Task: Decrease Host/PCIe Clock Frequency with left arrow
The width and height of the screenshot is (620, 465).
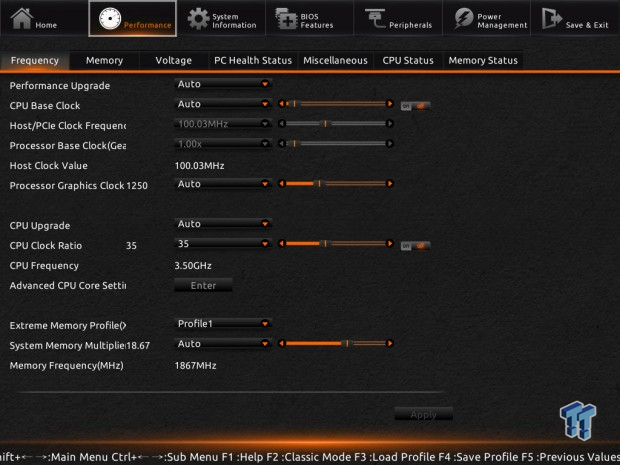Action: [281, 124]
